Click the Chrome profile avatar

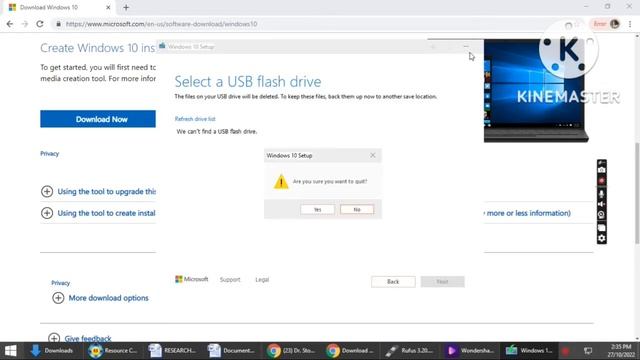point(615,24)
